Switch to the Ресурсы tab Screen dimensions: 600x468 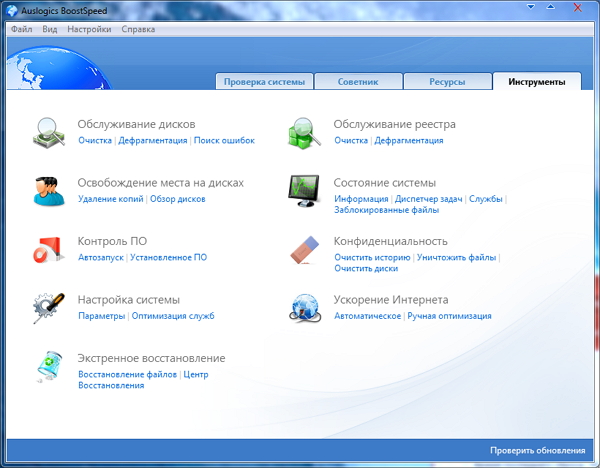tap(447, 82)
